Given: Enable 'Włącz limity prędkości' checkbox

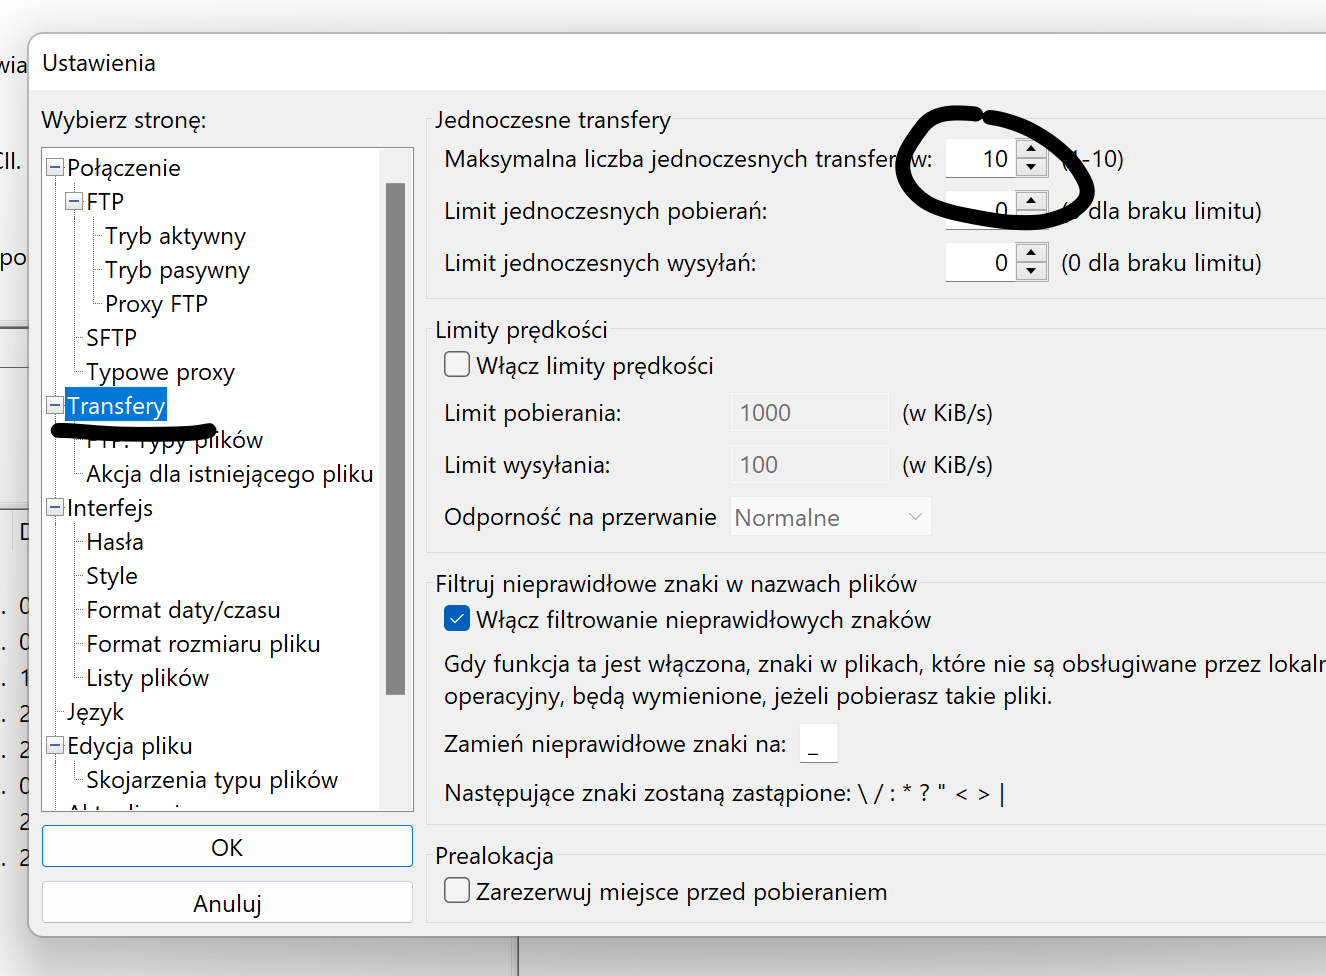Looking at the screenshot, I should click(x=457, y=365).
